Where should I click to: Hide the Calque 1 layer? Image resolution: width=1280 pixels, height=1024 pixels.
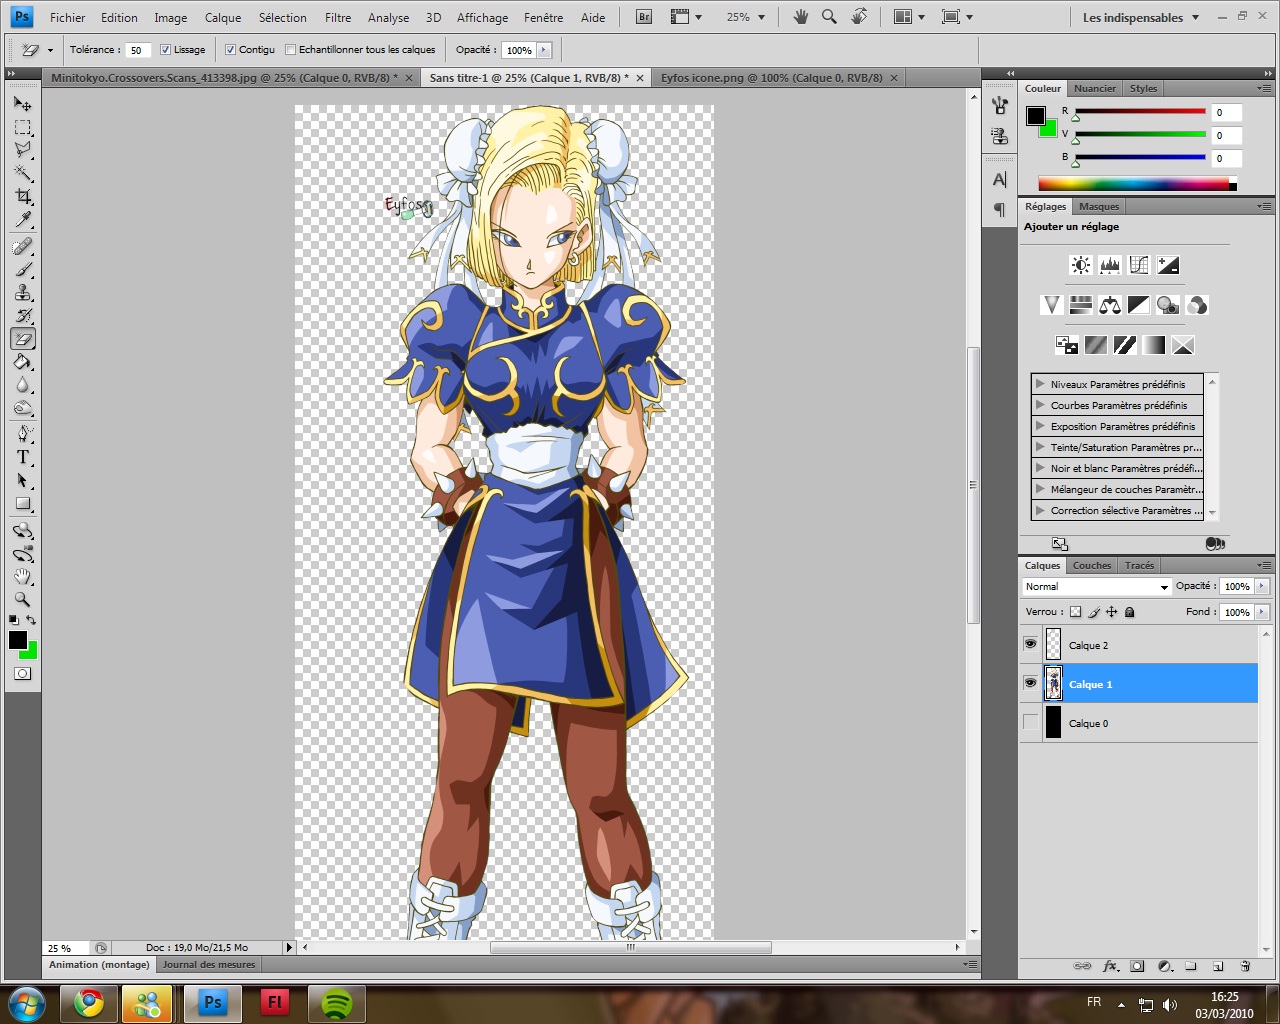click(1030, 684)
